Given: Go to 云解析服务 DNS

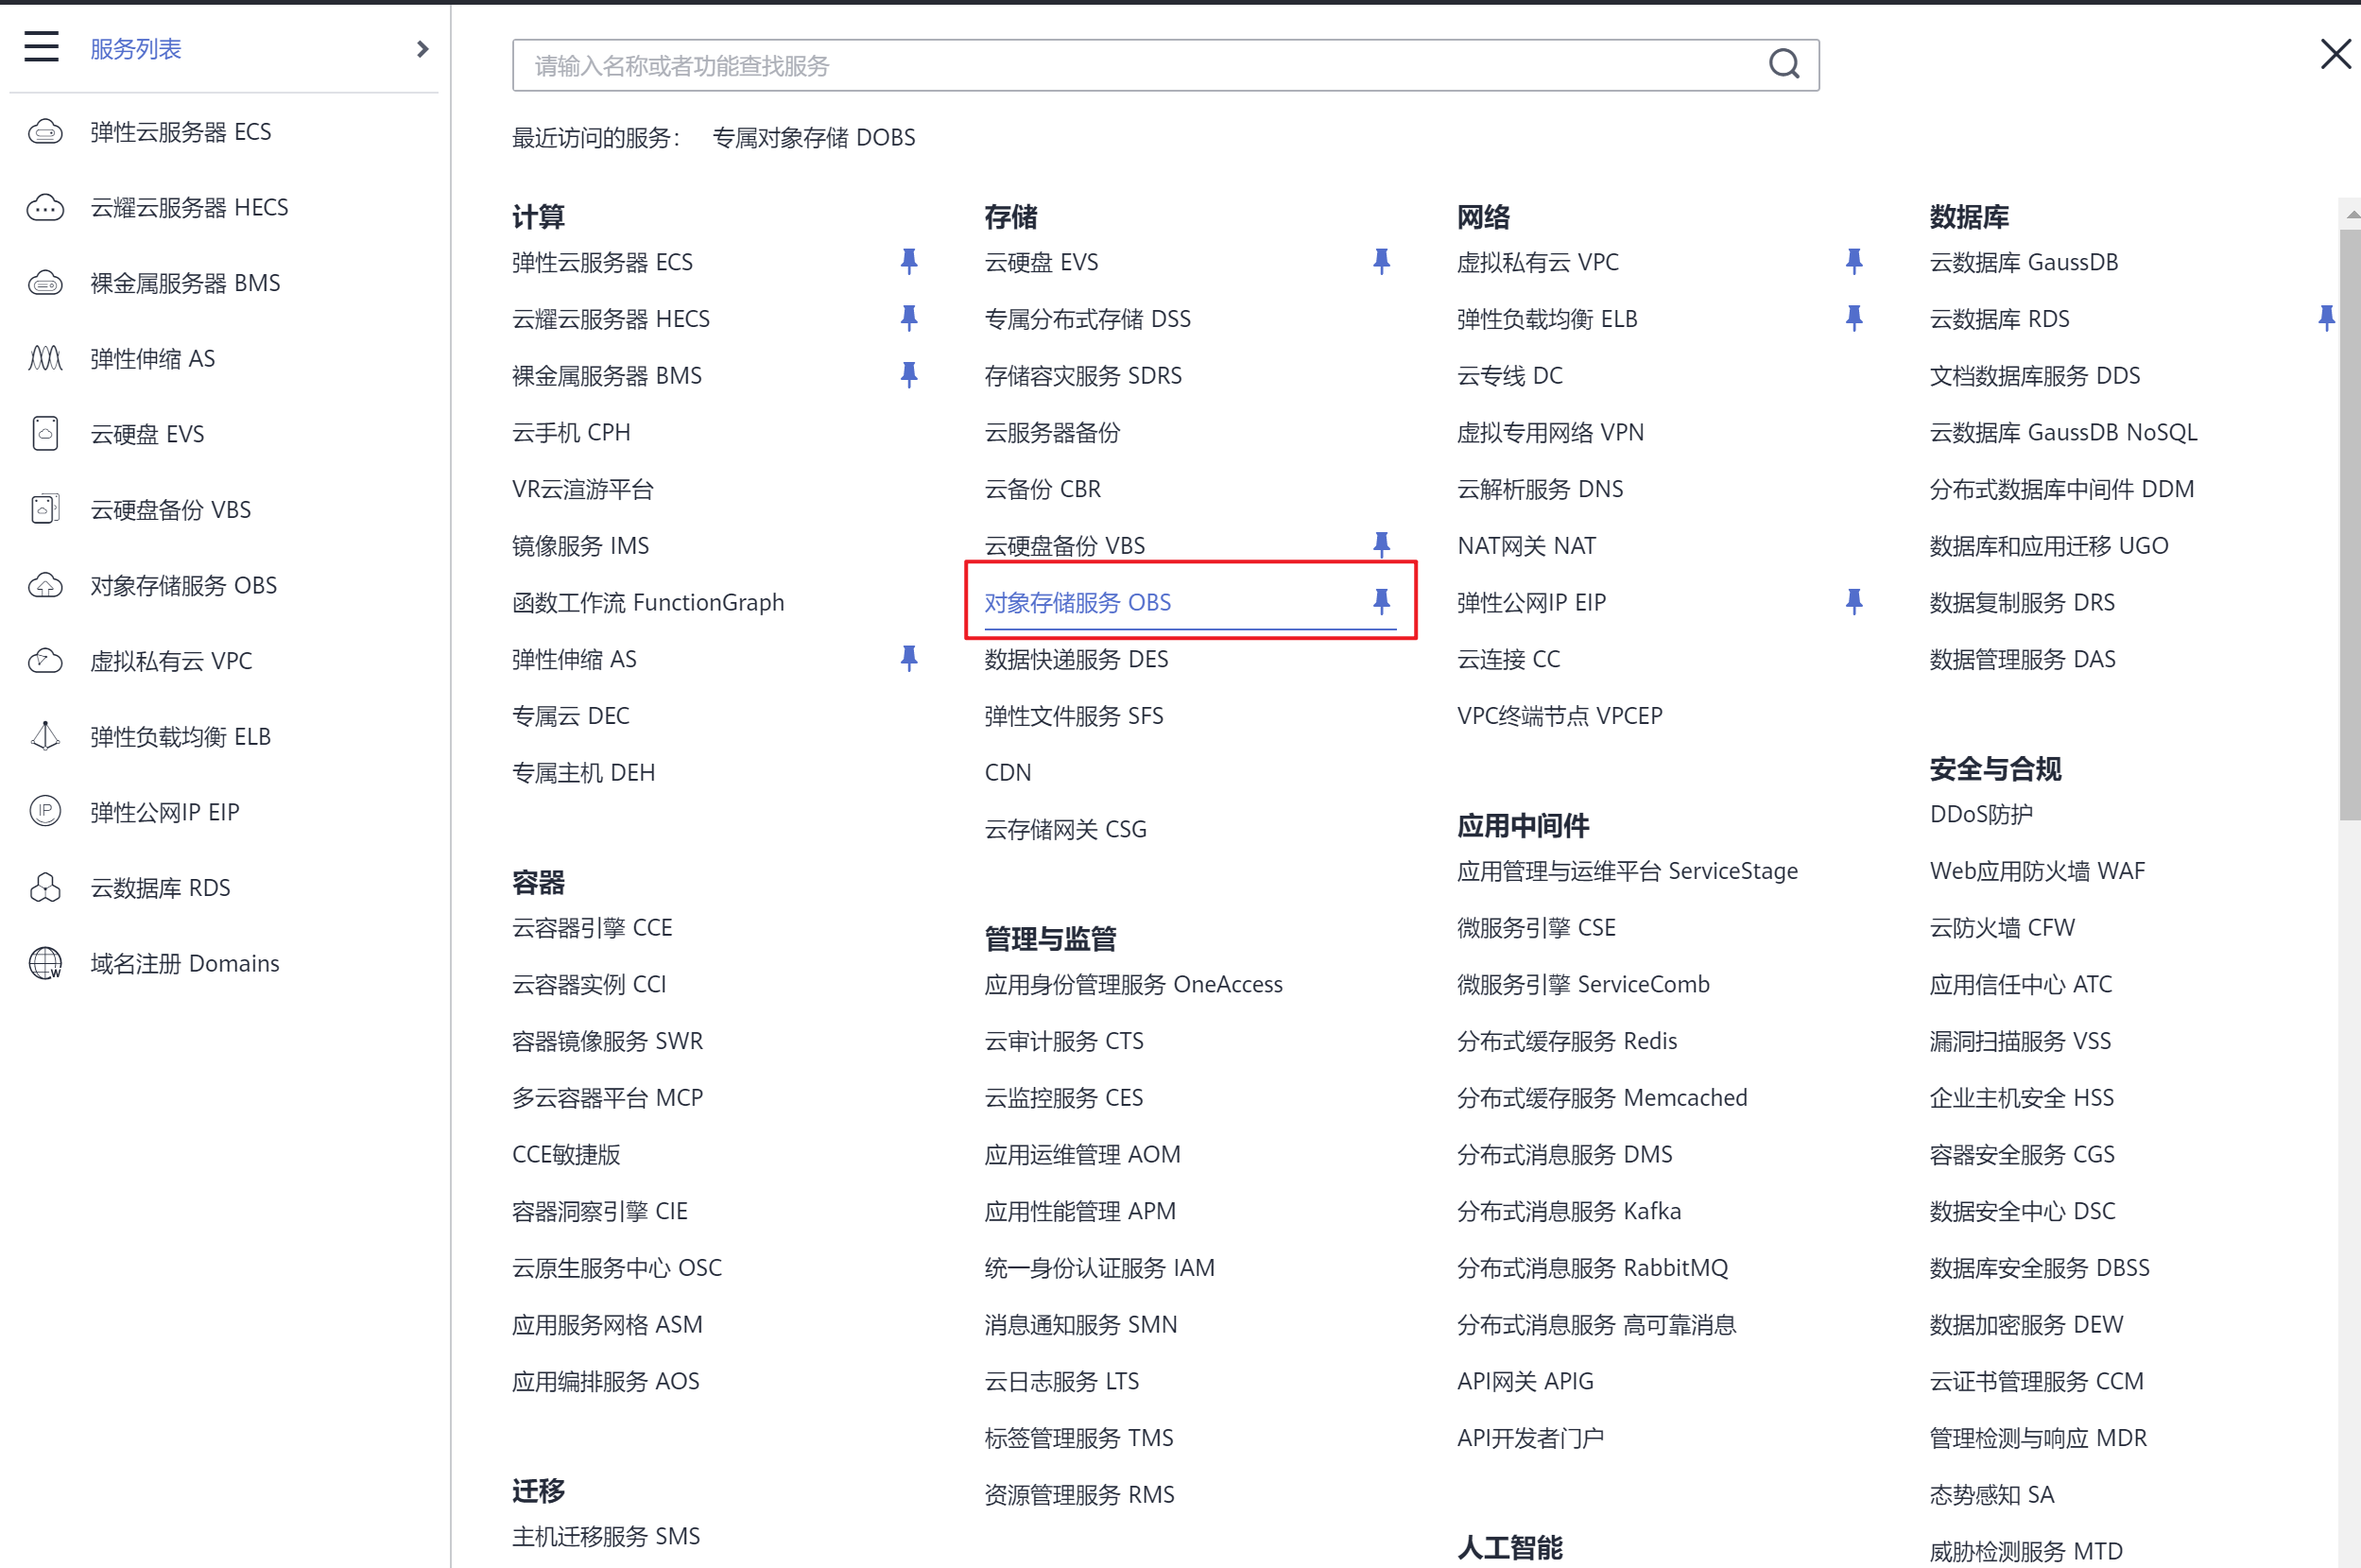Looking at the screenshot, I should point(1540,489).
